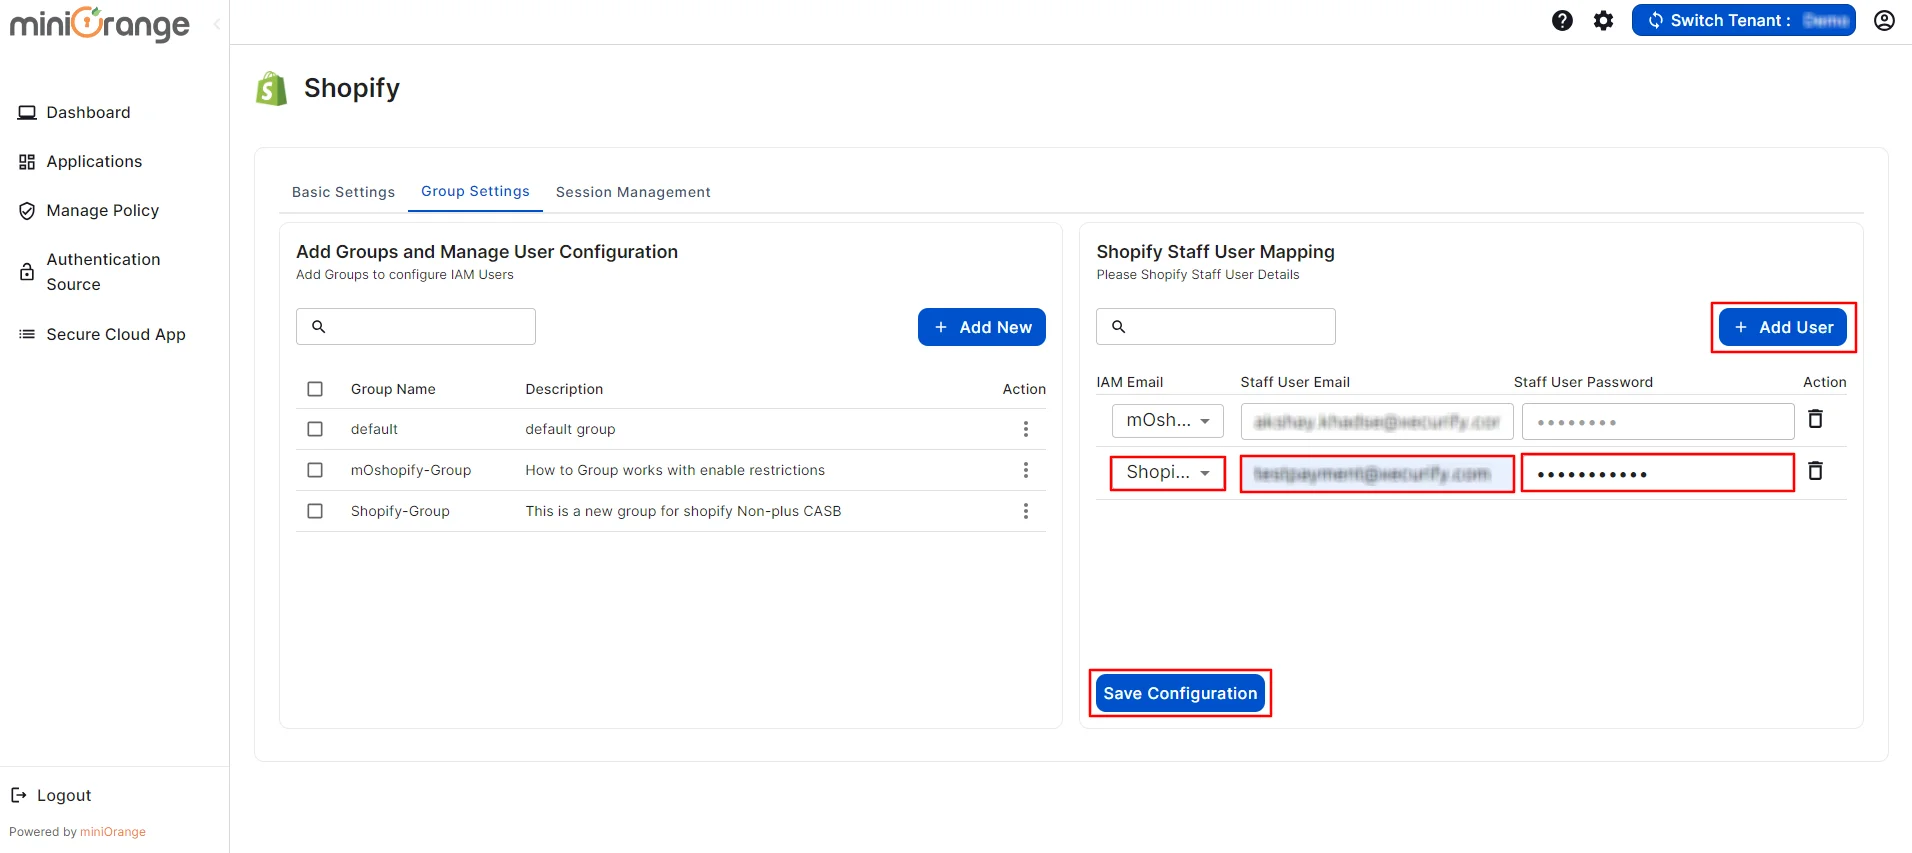Check the default group checkbox
The image size is (1912, 853).
[x=315, y=429]
